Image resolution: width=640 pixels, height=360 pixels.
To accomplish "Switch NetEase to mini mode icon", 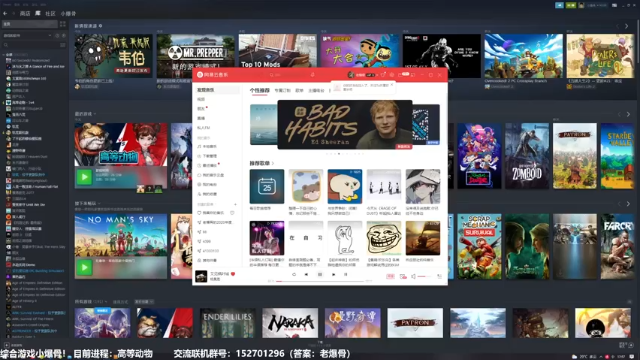I will [413, 75].
